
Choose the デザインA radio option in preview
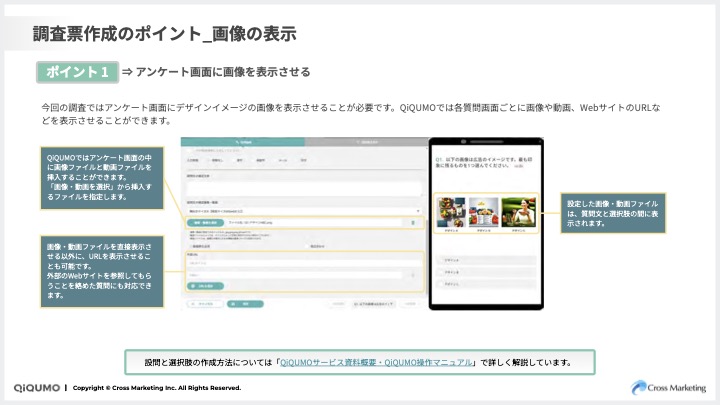pyautogui.click(x=486, y=260)
